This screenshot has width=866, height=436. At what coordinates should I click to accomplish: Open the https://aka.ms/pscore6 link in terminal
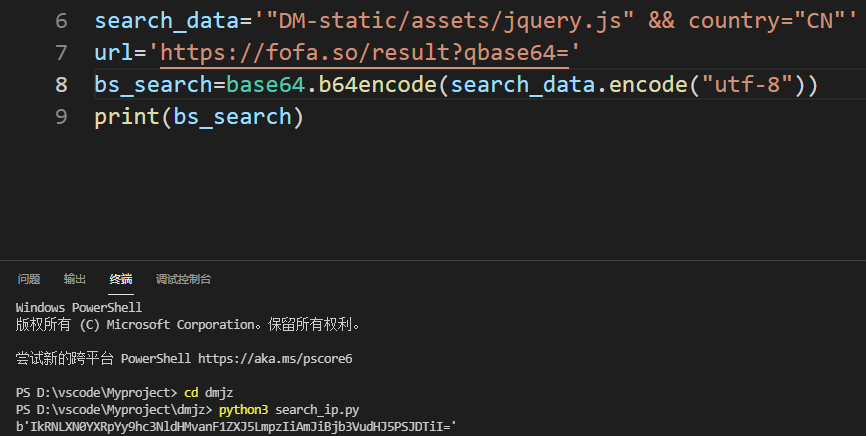[275, 359]
